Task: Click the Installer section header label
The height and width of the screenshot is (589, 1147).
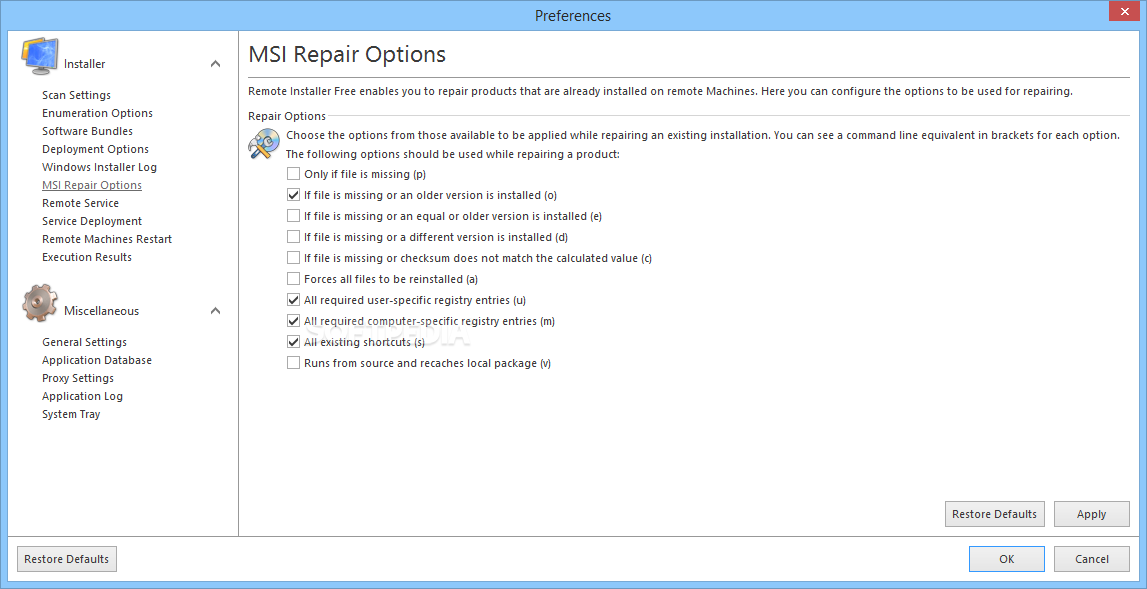Action: 85,64
